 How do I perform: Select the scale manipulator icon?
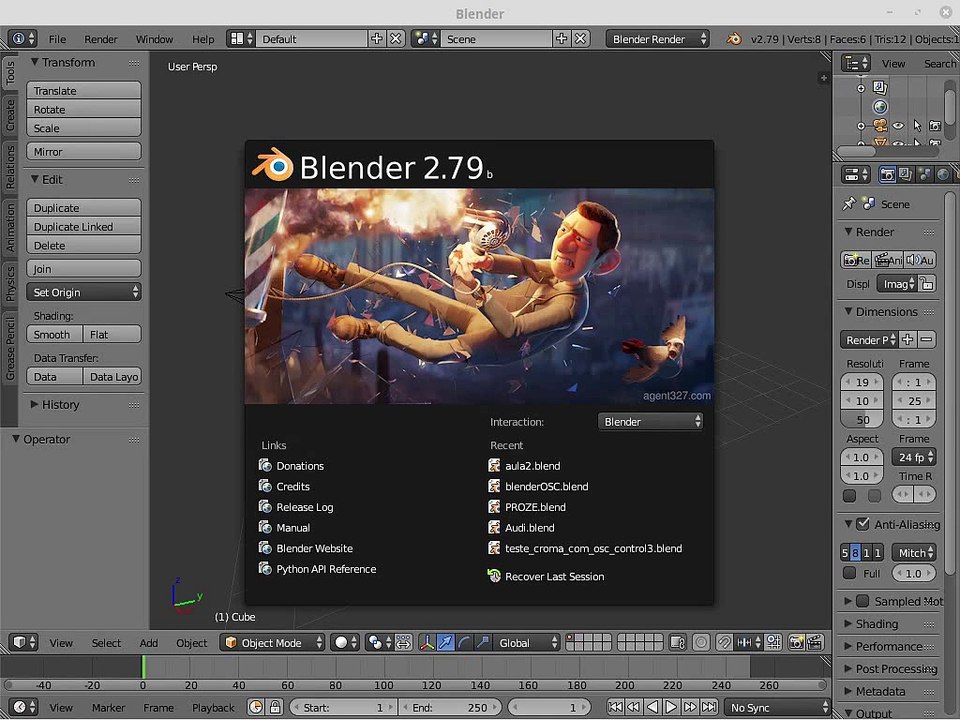tap(482, 642)
